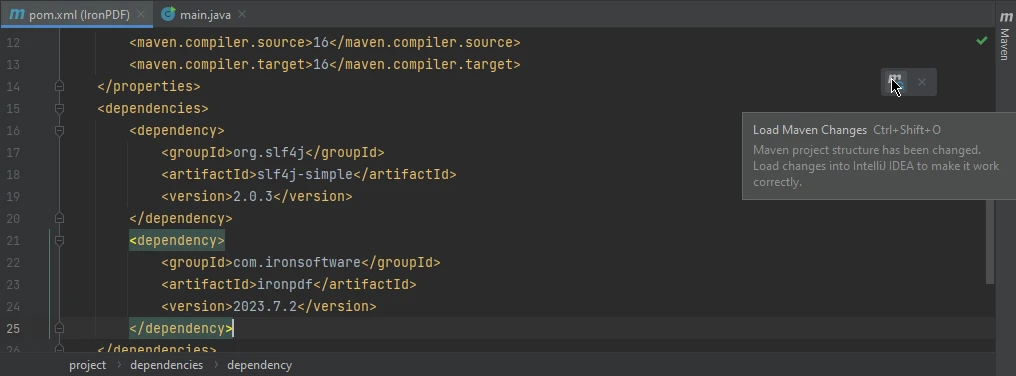Click the Maven file icon on pom.xml tab

tap(17, 14)
